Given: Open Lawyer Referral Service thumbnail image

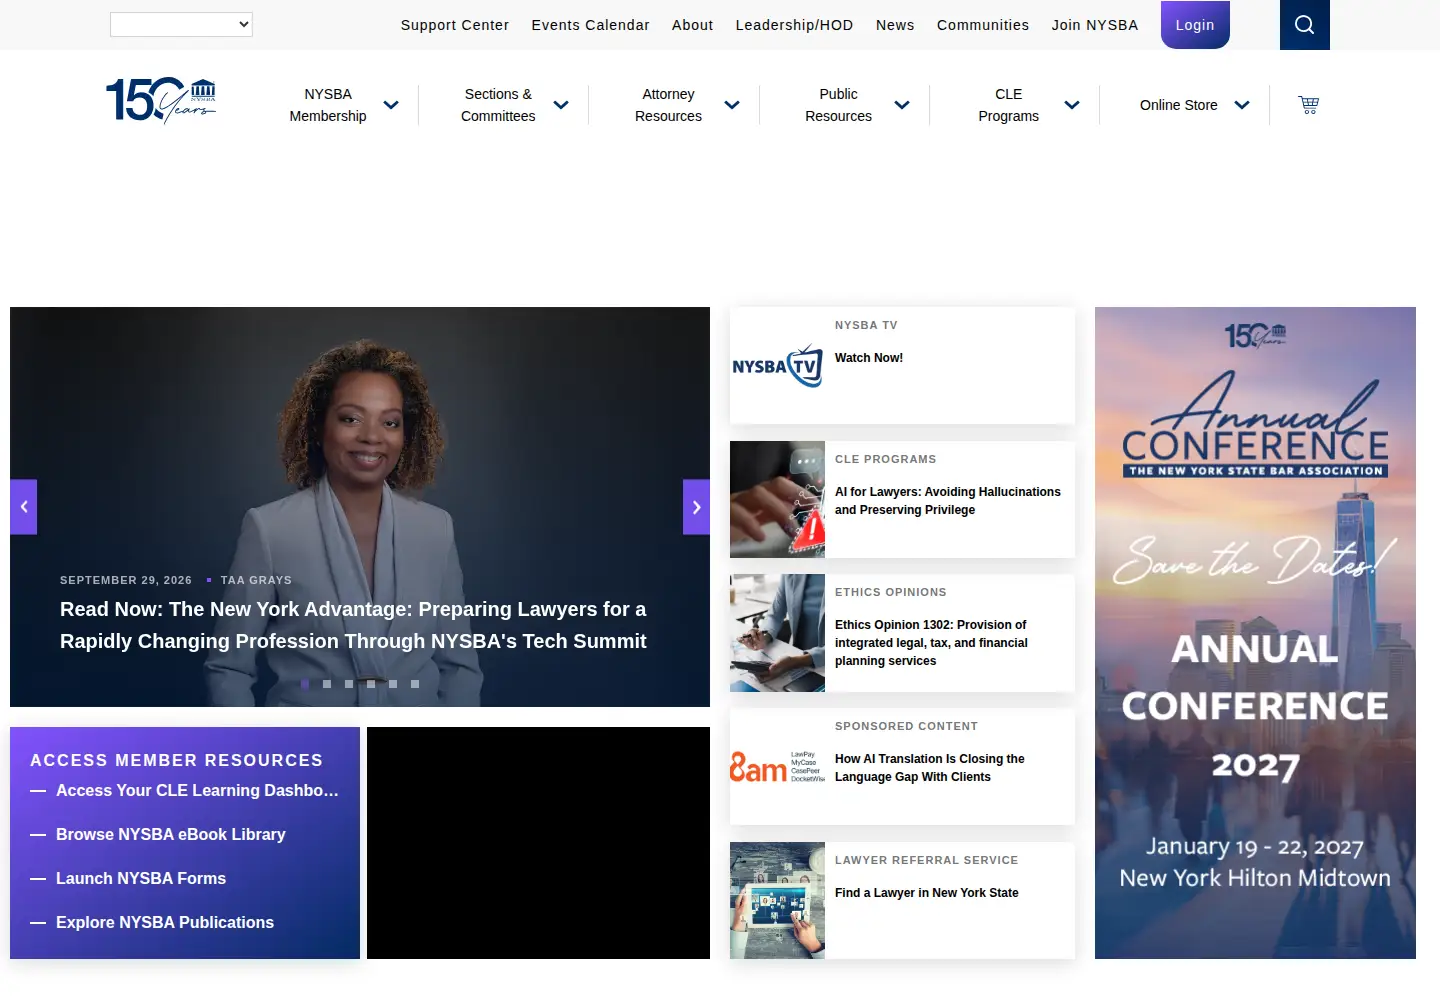Looking at the screenshot, I should [x=777, y=901].
